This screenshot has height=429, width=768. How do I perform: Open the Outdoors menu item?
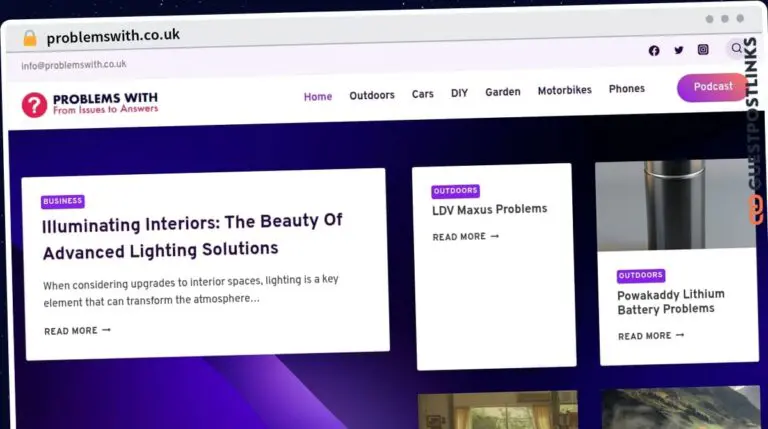click(x=372, y=95)
